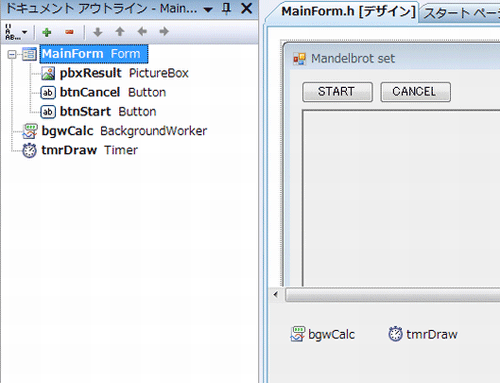Toggle the auto-hide pin of the outline panel
The width and height of the screenshot is (500, 383).
click(x=227, y=9)
